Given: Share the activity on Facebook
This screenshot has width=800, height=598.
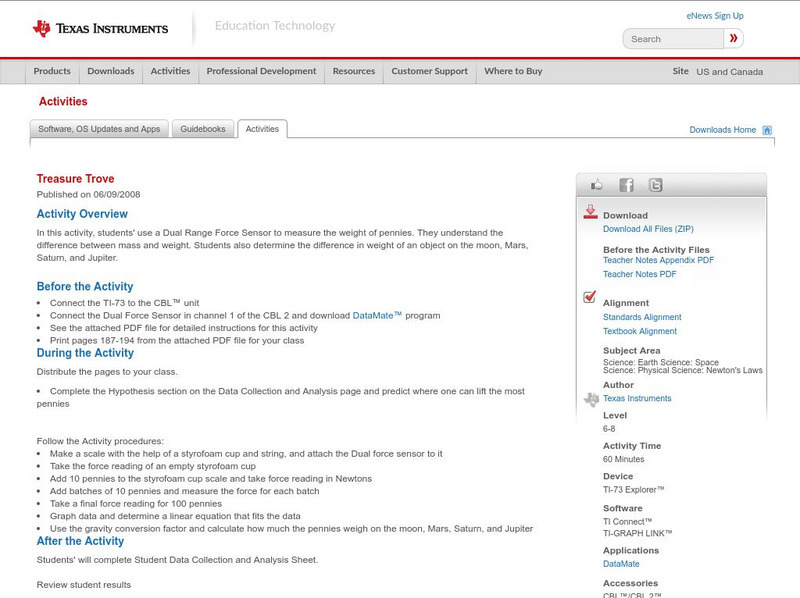Looking at the screenshot, I should pos(626,185).
